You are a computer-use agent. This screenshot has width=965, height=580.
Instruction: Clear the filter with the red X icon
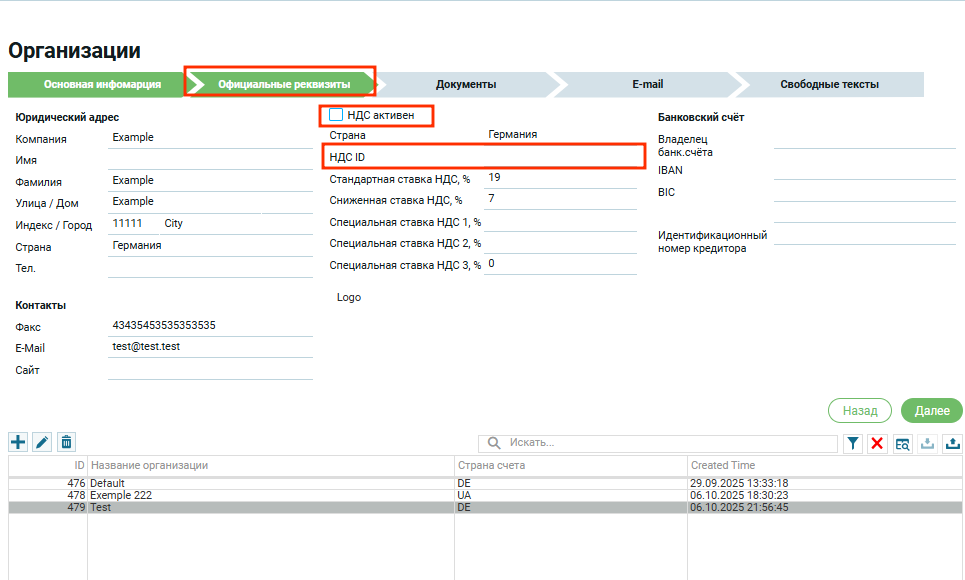point(877,443)
